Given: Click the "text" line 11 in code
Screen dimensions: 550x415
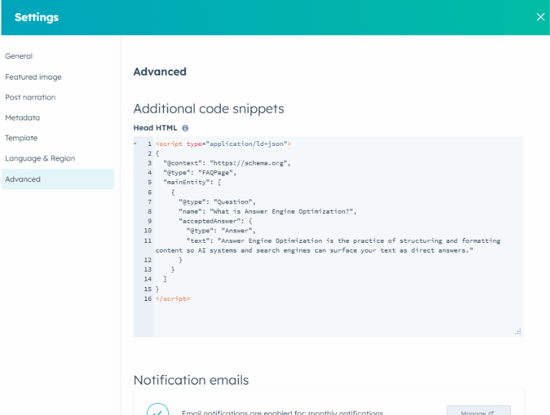Looking at the screenshot, I should tap(328, 246).
